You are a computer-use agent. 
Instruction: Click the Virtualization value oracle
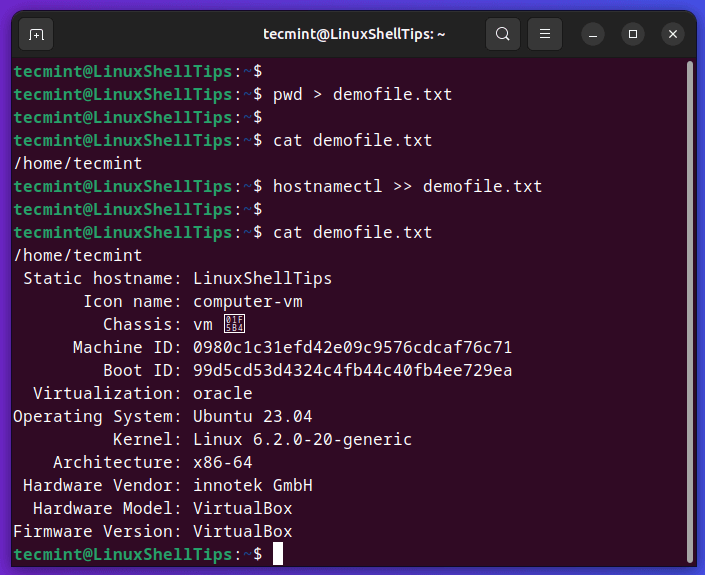click(x=223, y=393)
